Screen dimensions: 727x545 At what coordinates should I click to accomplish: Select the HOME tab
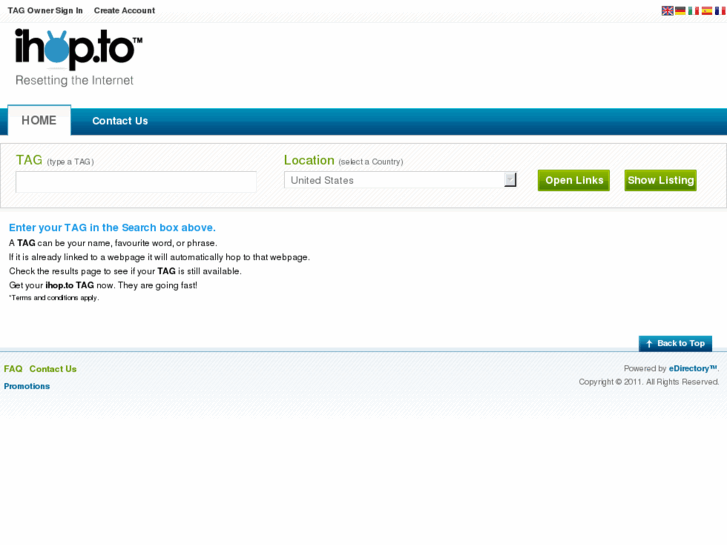(x=39, y=120)
